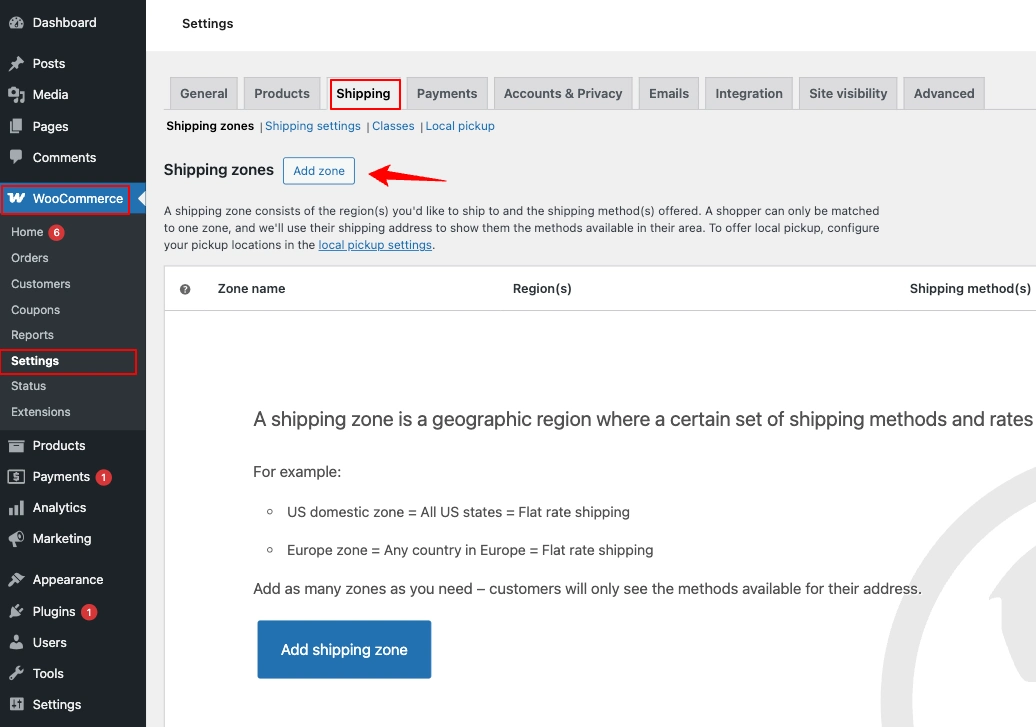Click the Analytics bar chart icon

(17, 508)
